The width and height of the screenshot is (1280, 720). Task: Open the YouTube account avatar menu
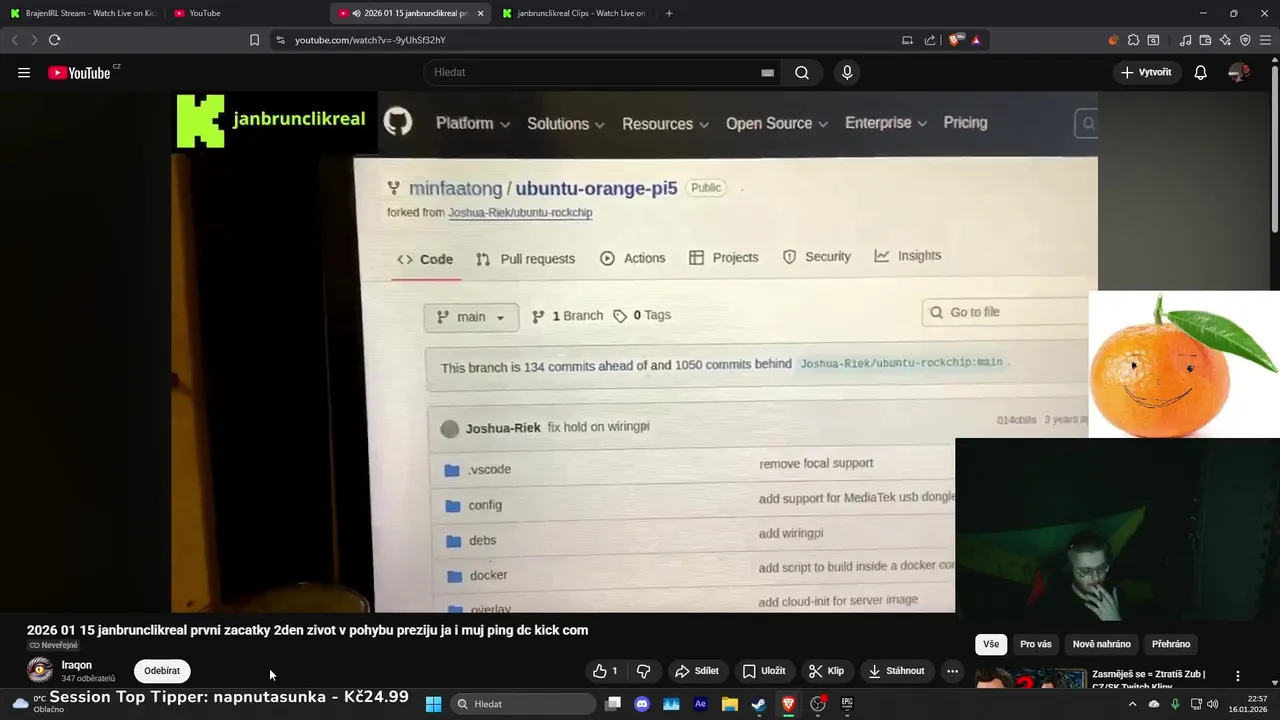[1238, 72]
